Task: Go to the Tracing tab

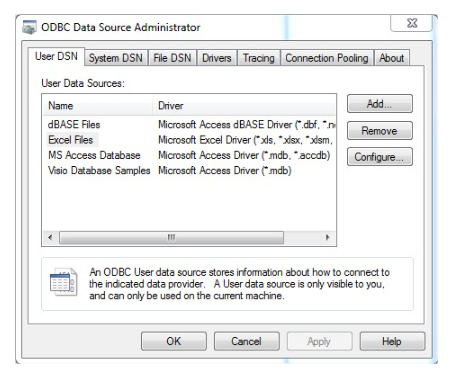Action: tap(259, 58)
